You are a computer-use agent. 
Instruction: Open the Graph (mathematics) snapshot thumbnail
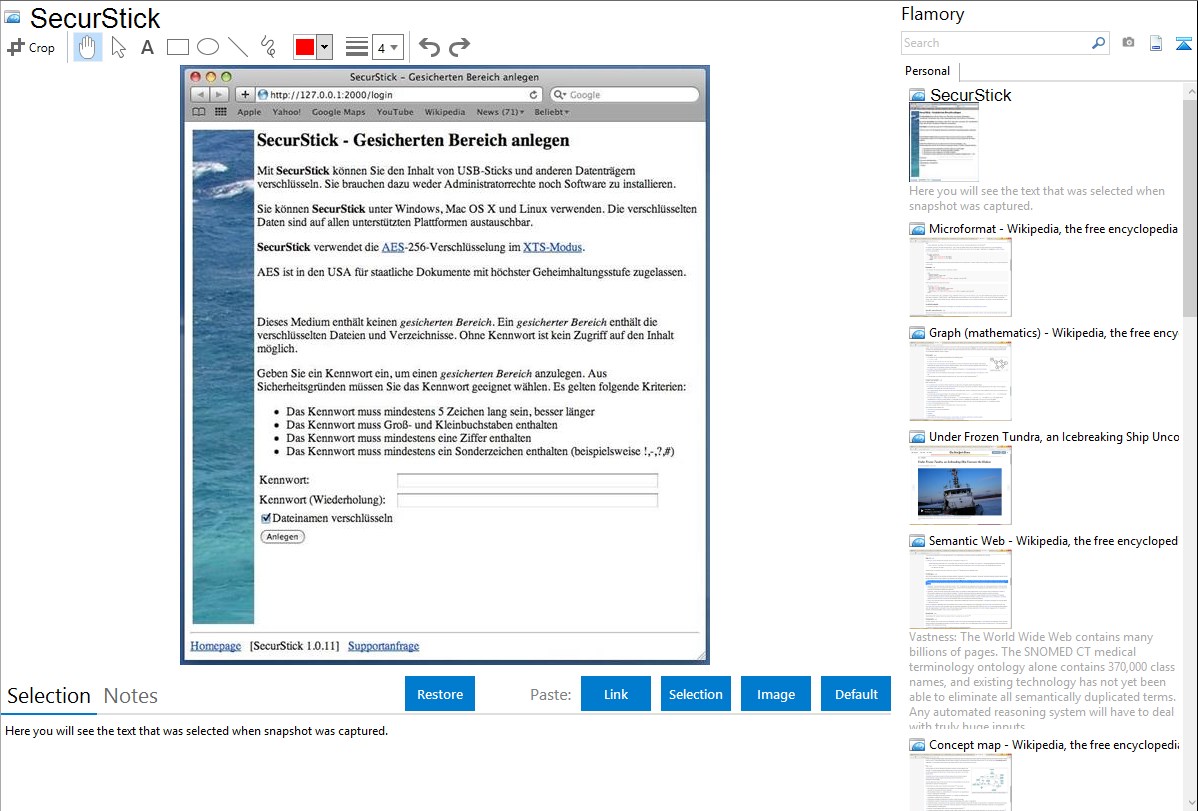click(x=960, y=381)
